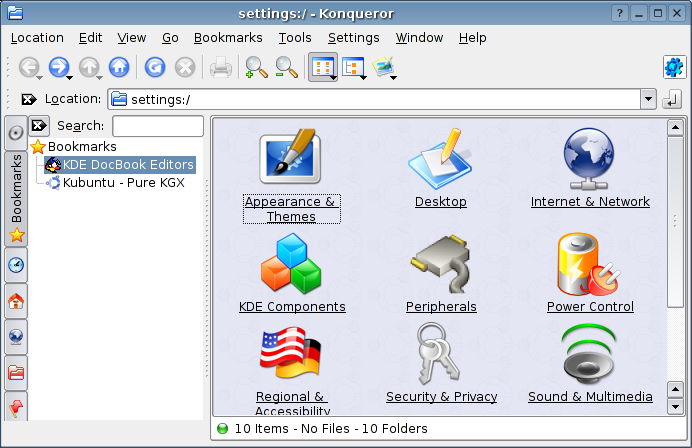This screenshot has width=692, height=448.
Task: Open the Up button dropdown arrow
Action: pyautogui.click(x=99, y=78)
